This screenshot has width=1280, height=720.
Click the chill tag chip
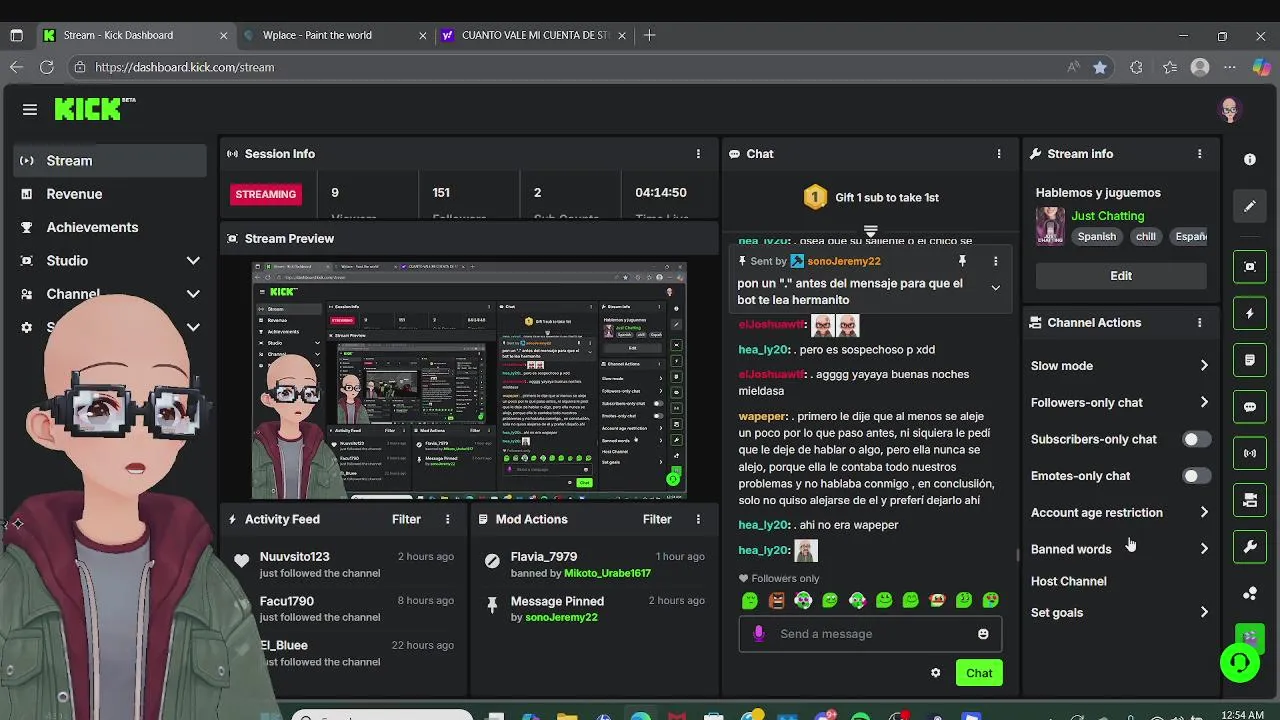[1146, 237]
